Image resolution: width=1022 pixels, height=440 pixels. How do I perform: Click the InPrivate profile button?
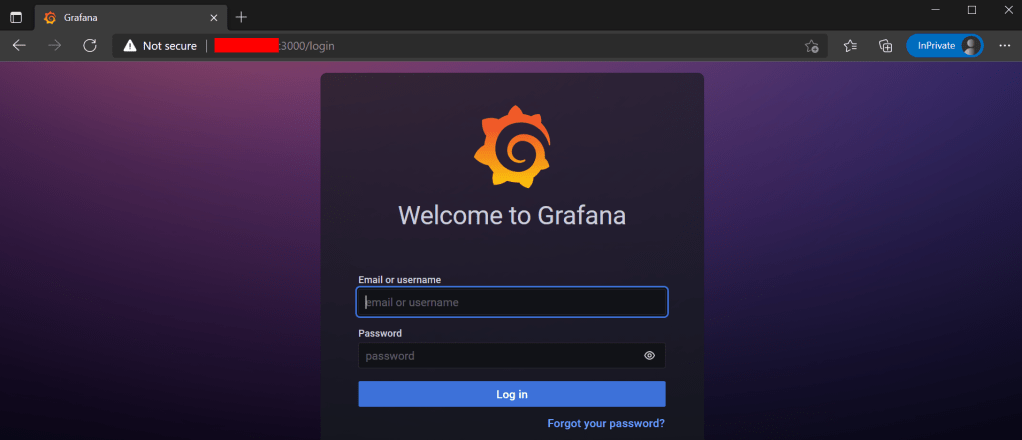(944, 46)
